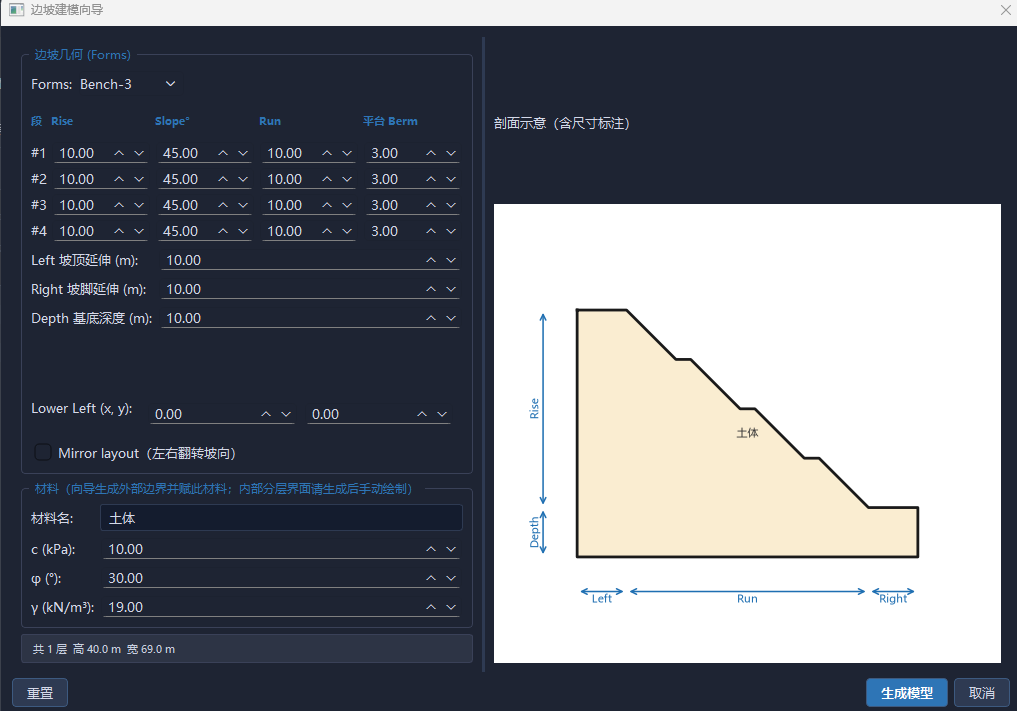The image size is (1017, 711).
Task: Increase Run value for segment #3
Action: coord(328,205)
